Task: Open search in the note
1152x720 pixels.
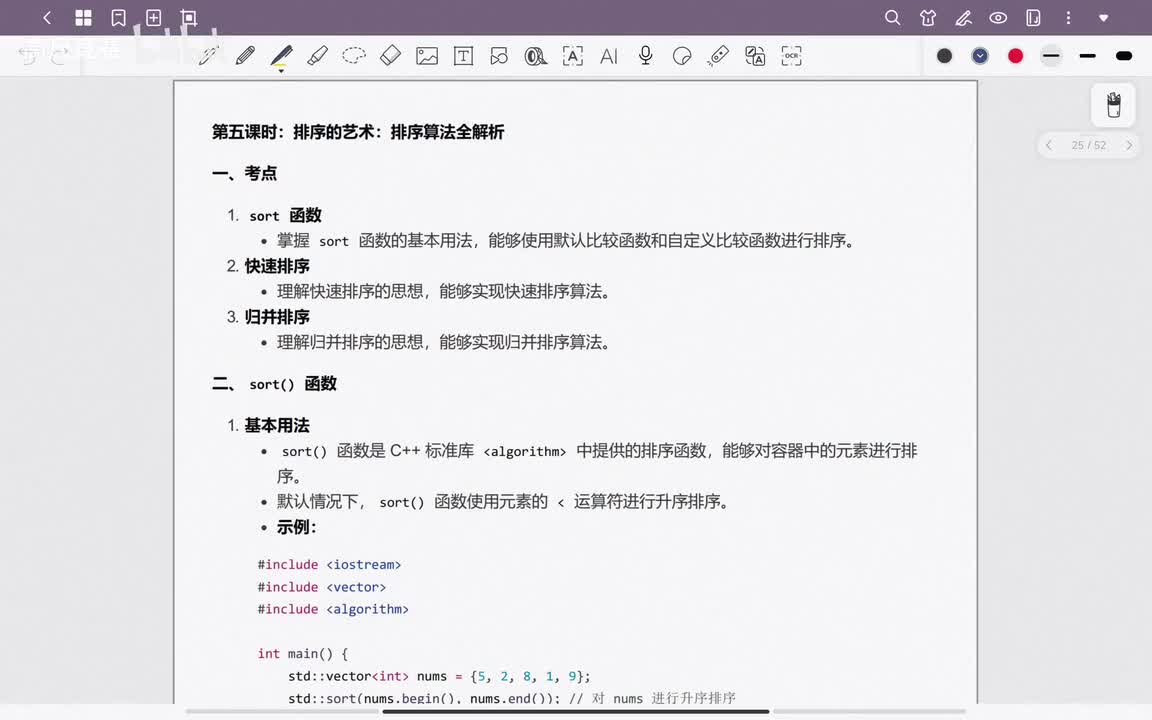Action: (893, 18)
